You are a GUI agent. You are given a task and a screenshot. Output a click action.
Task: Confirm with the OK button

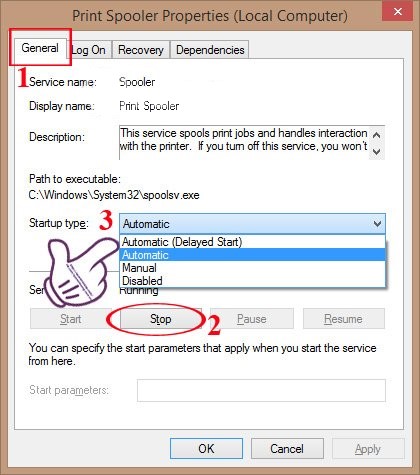pos(206,449)
